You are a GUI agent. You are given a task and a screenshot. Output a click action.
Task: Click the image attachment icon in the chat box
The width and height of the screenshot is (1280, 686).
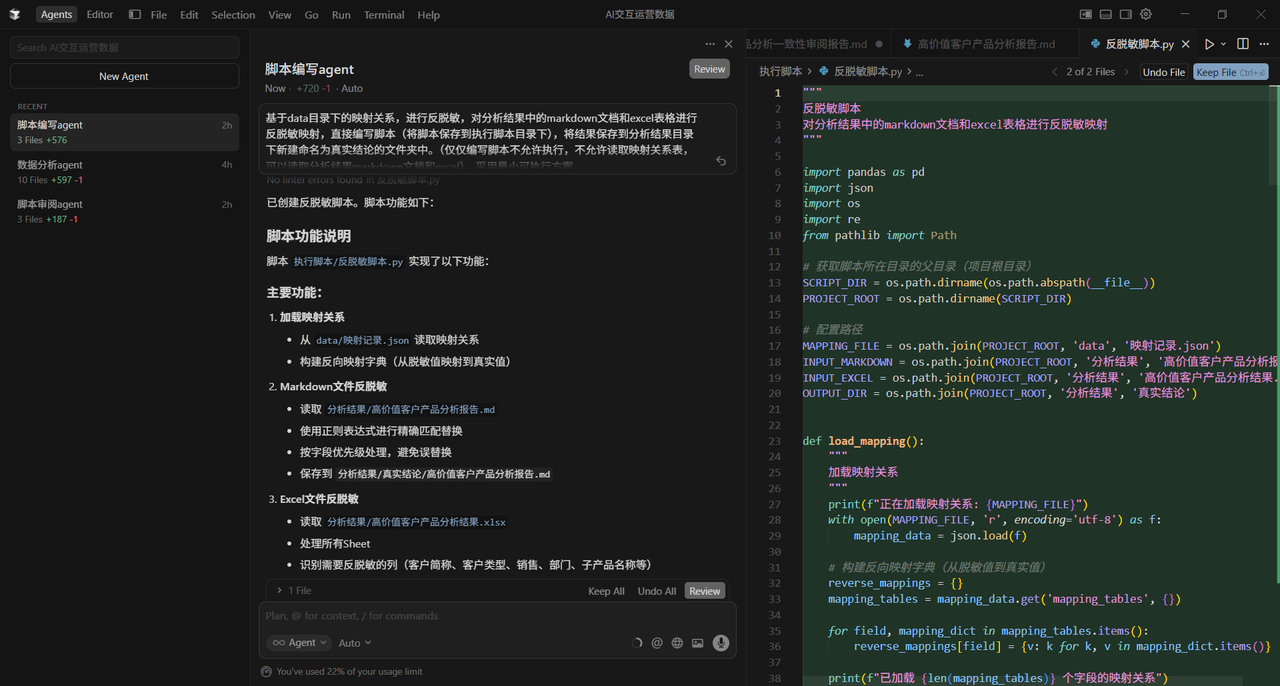click(x=697, y=643)
